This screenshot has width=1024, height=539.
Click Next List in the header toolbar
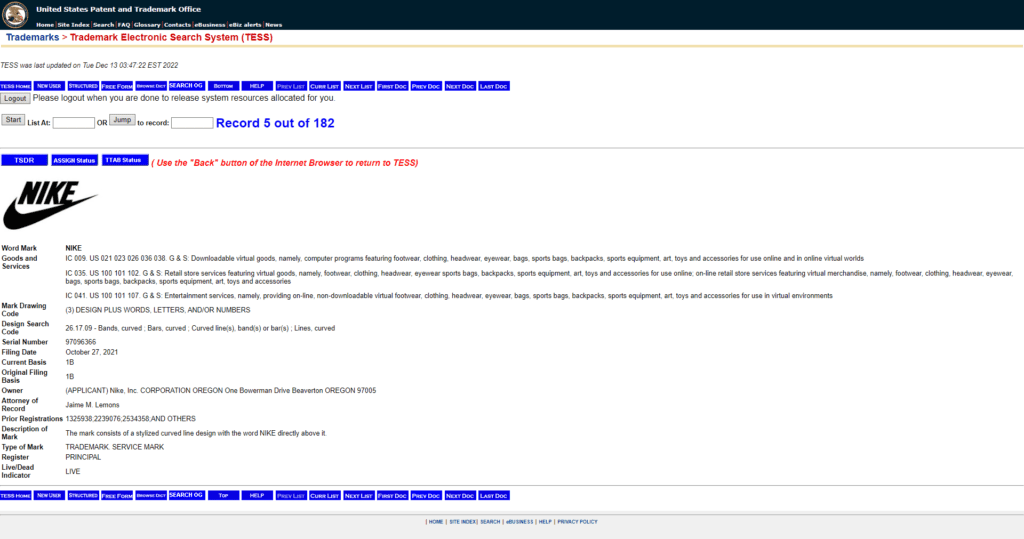359,86
